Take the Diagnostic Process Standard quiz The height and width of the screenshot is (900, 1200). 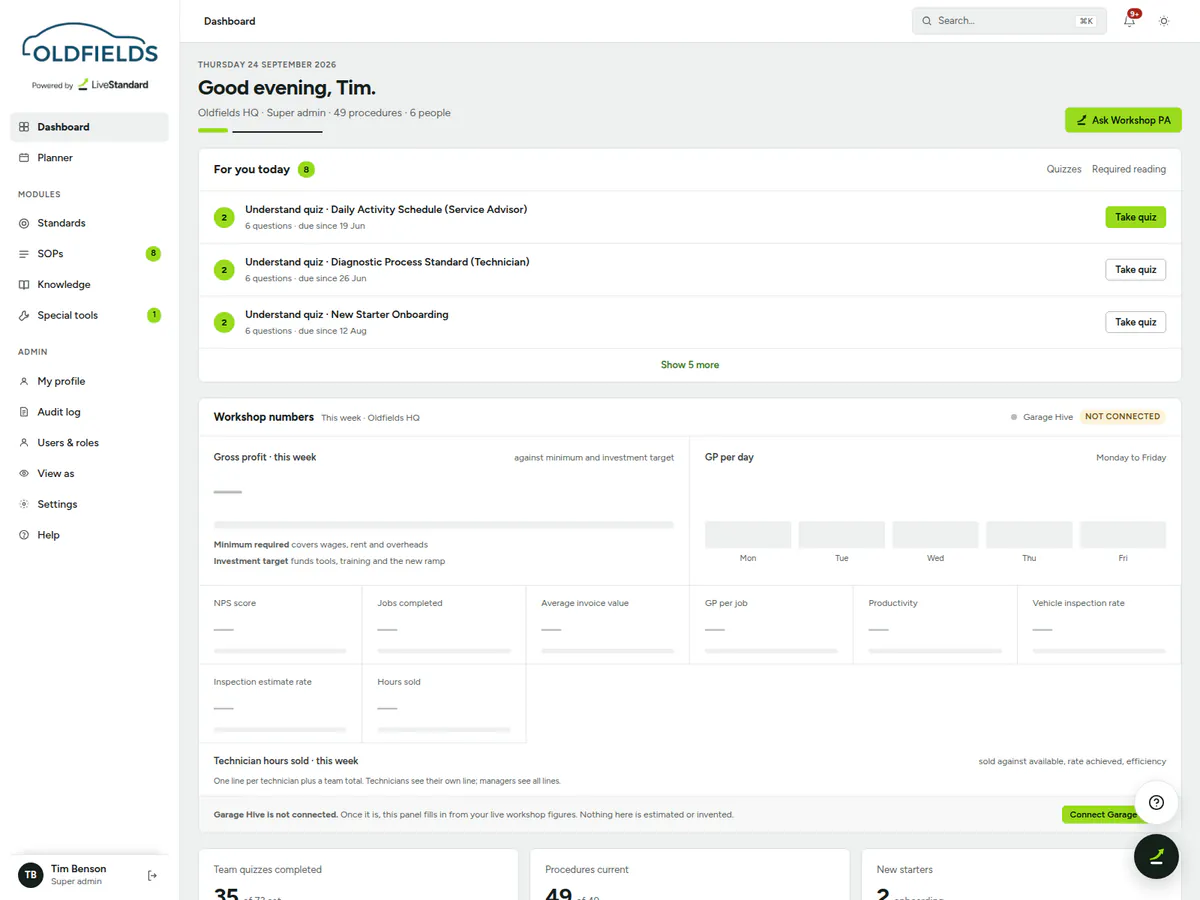[x=1135, y=270]
